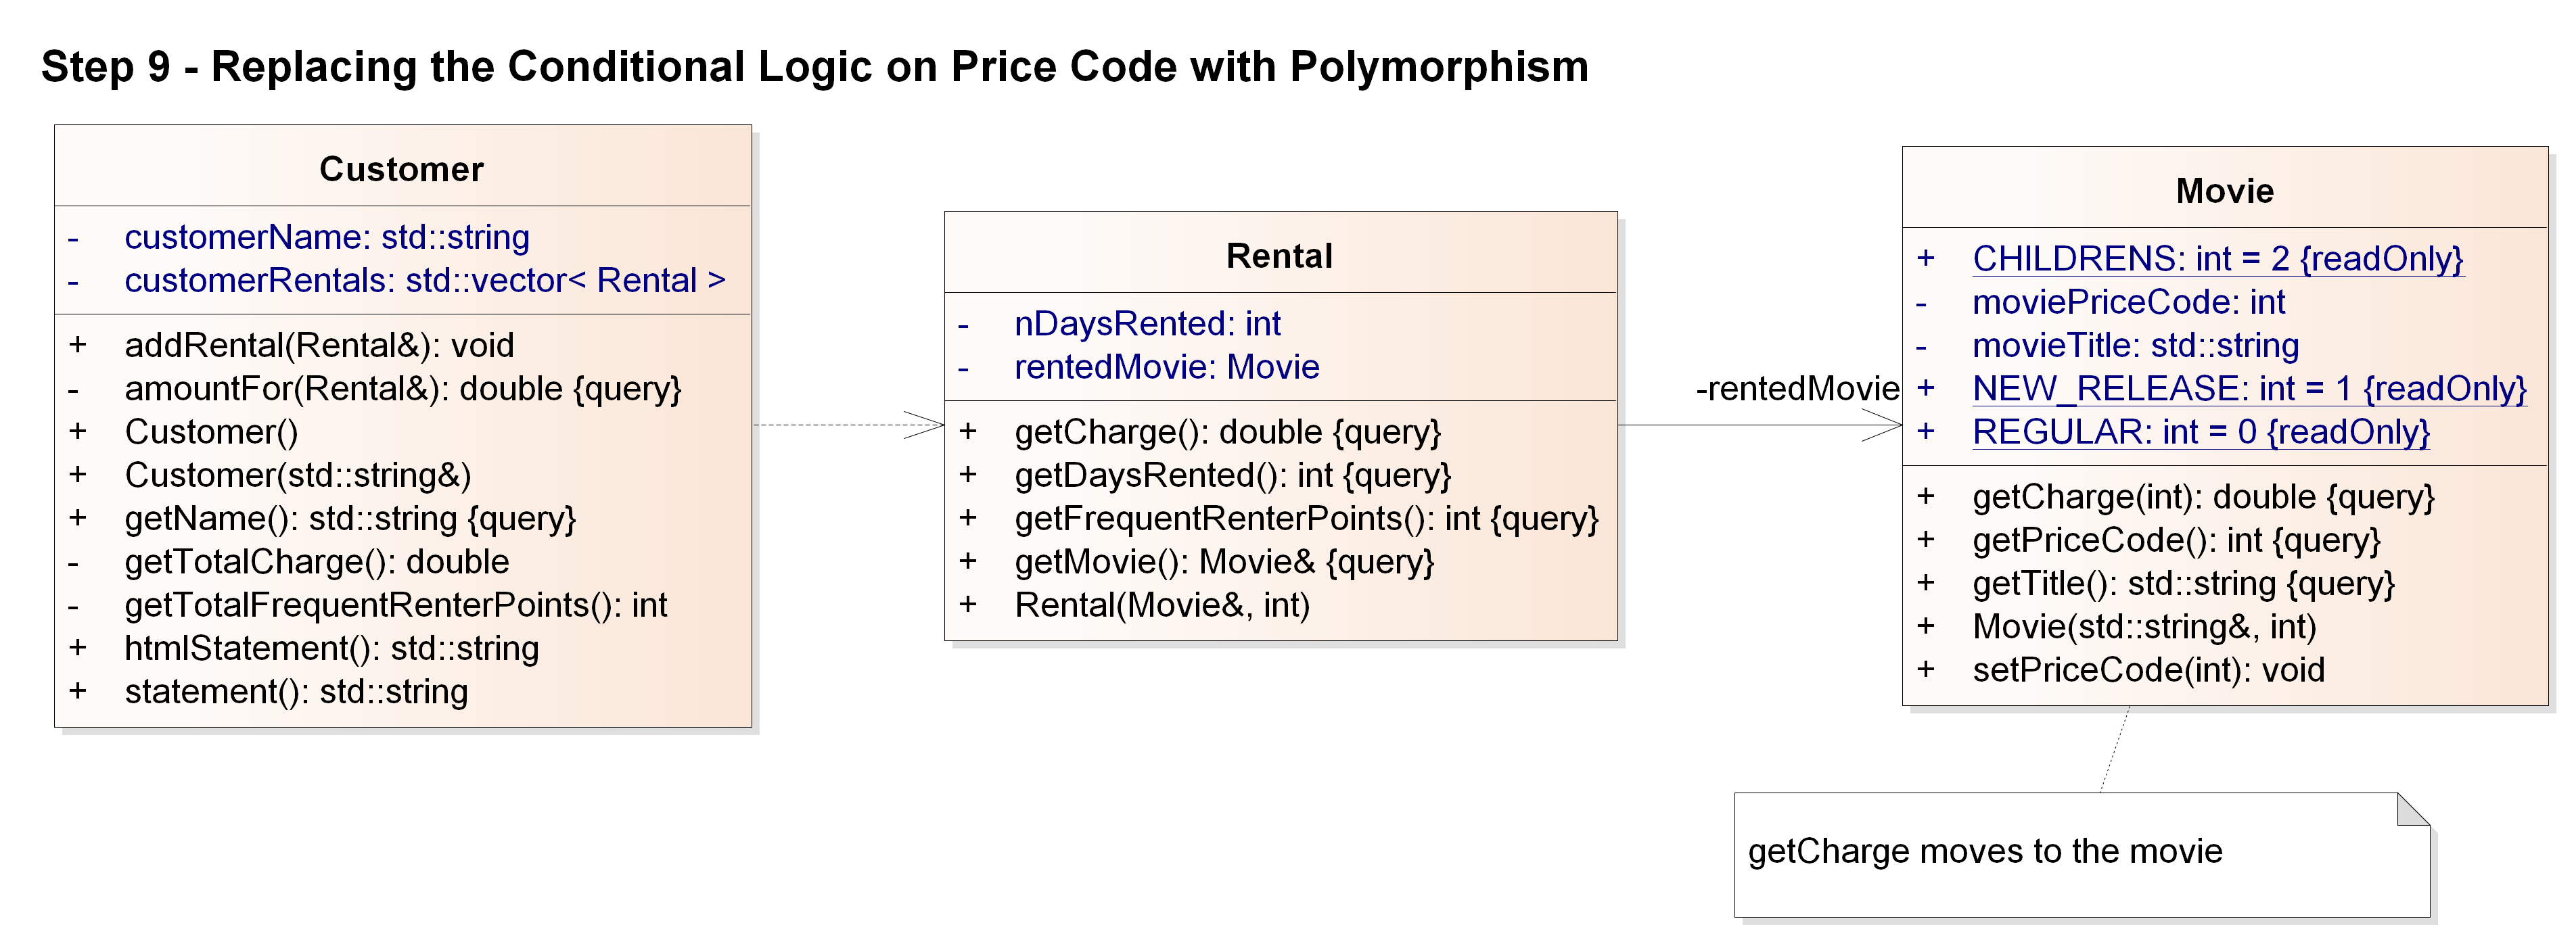Viewport: 2576px width, 944px height.
Task: Select the customerName attribute
Action: click(327, 237)
